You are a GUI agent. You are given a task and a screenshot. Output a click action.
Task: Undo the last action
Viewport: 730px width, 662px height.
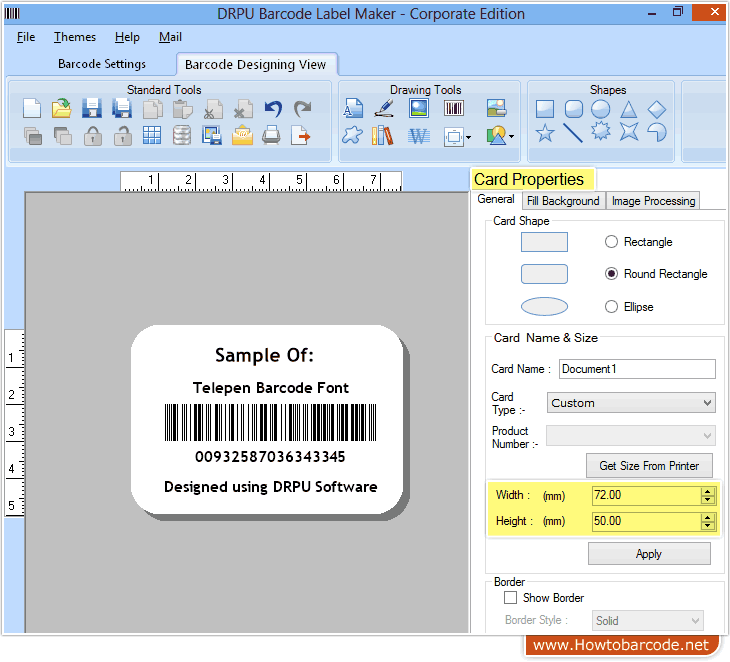coord(273,109)
